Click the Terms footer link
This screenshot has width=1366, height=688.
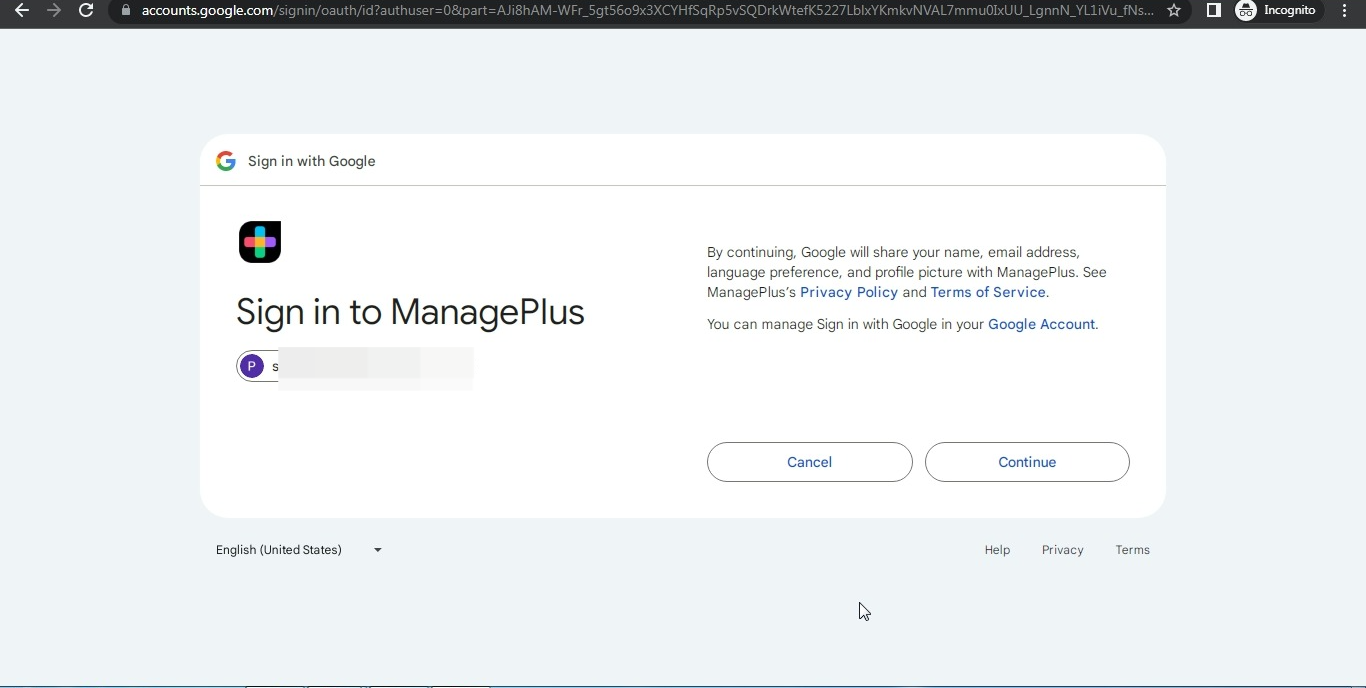click(1132, 550)
